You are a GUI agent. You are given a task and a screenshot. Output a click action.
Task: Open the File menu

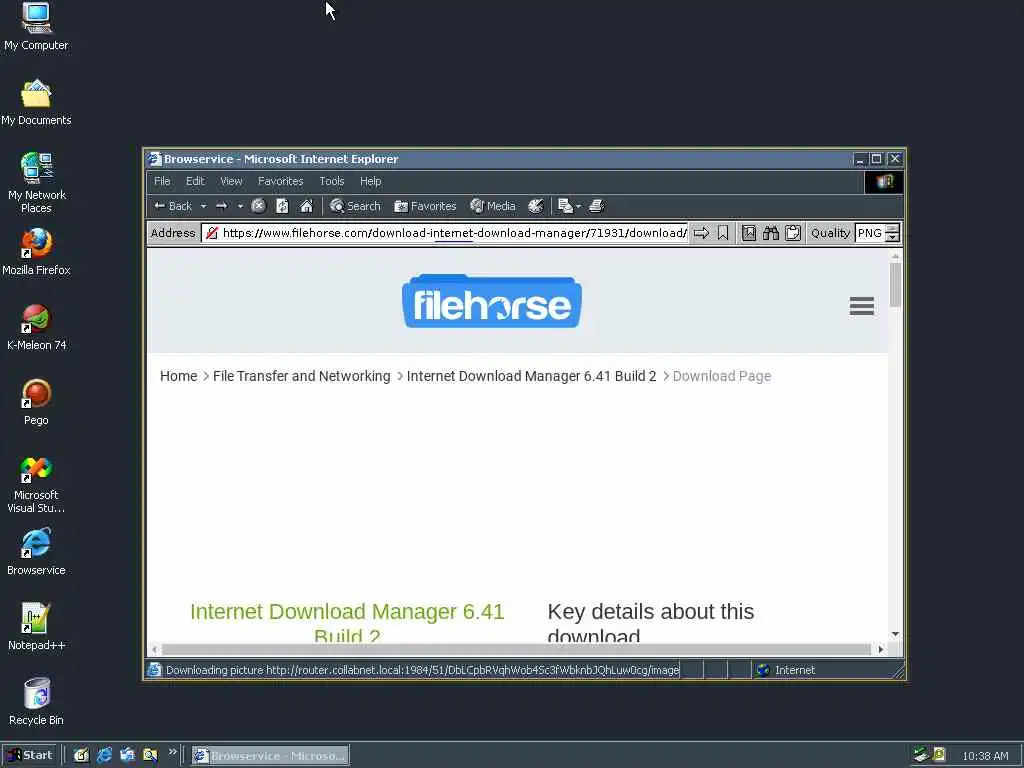pos(162,182)
